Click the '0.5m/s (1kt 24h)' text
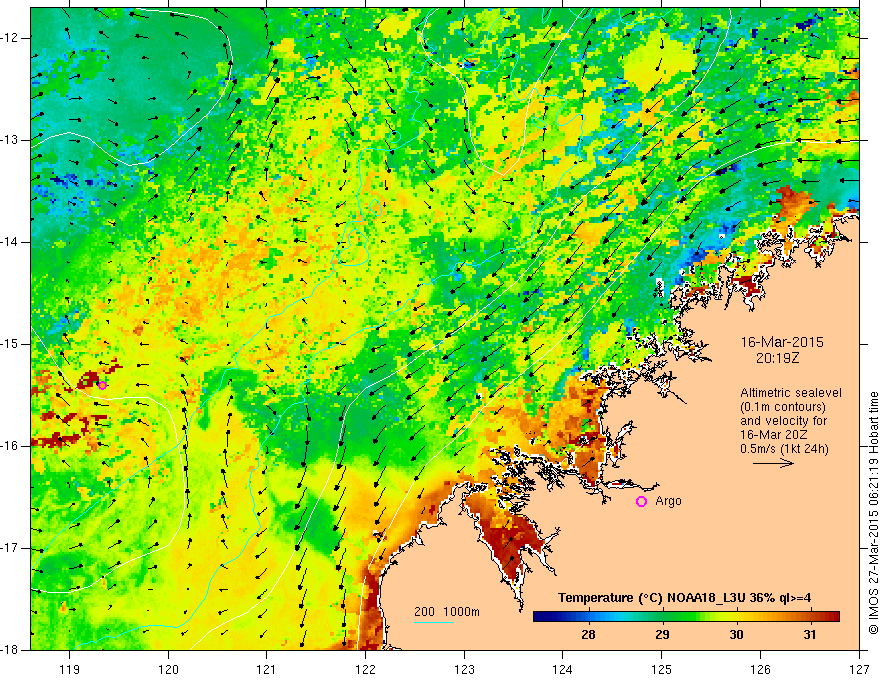This screenshot has width=880, height=680. click(x=784, y=449)
